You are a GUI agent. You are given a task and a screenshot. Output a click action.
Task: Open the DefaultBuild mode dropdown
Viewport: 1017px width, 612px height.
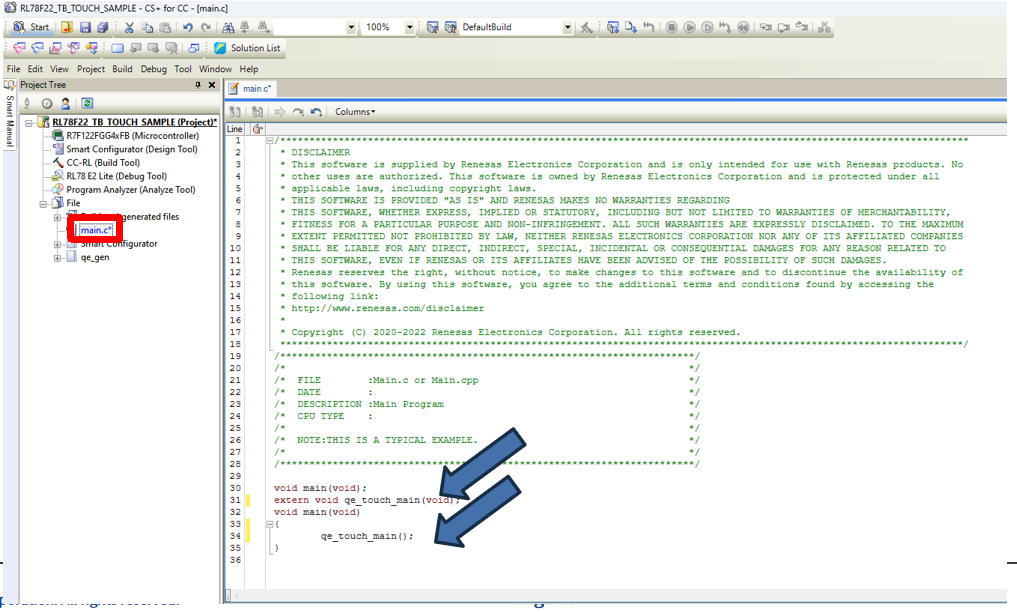tap(568, 27)
